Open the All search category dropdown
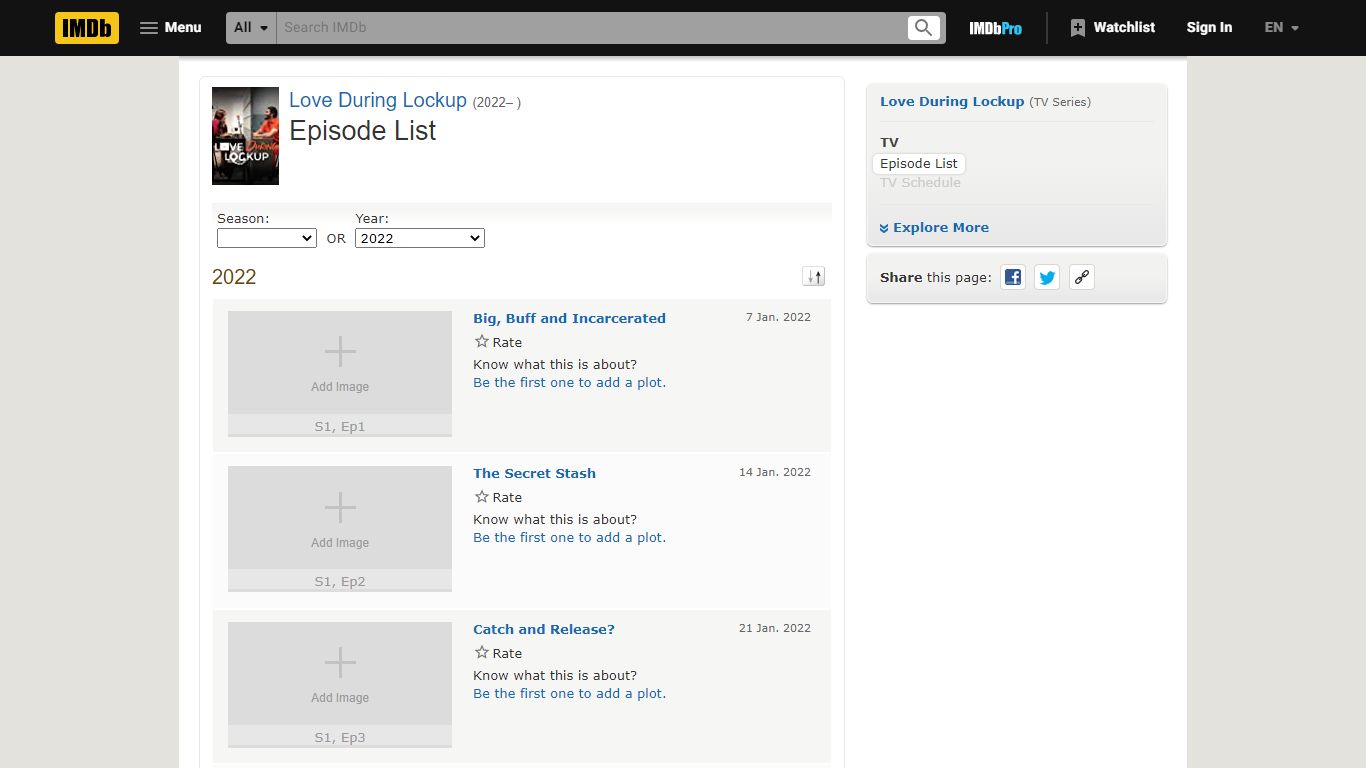The height and width of the screenshot is (768, 1366). click(x=251, y=28)
